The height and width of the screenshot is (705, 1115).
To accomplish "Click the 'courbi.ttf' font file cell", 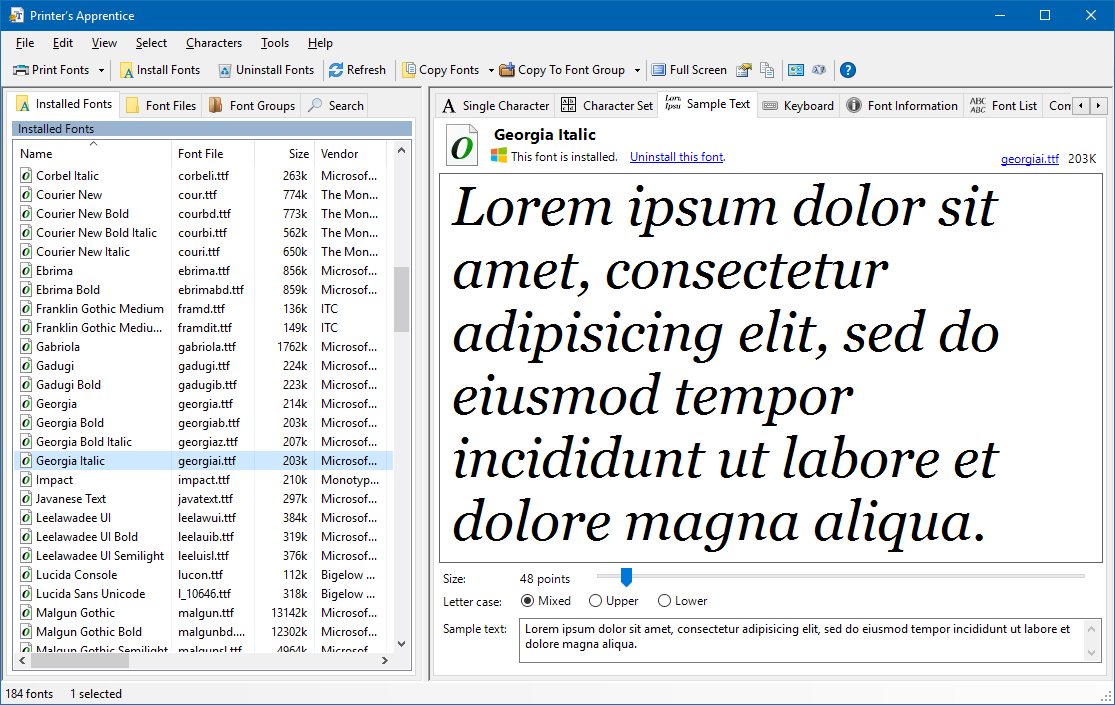I will [203, 233].
